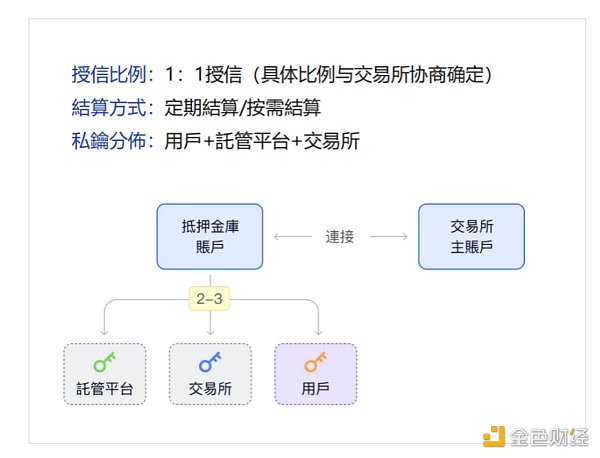
Task: Click the yellow 2-3 badge
Action: (210, 296)
